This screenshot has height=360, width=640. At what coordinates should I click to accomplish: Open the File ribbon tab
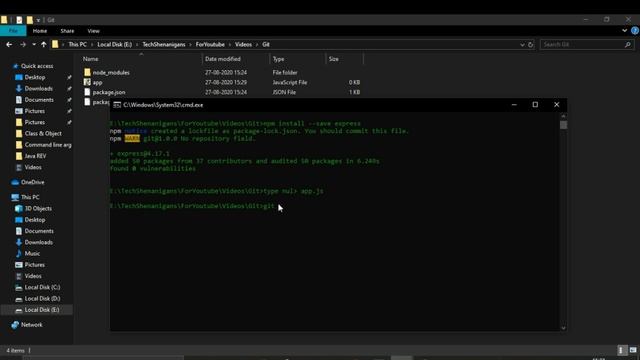pos(13,31)
